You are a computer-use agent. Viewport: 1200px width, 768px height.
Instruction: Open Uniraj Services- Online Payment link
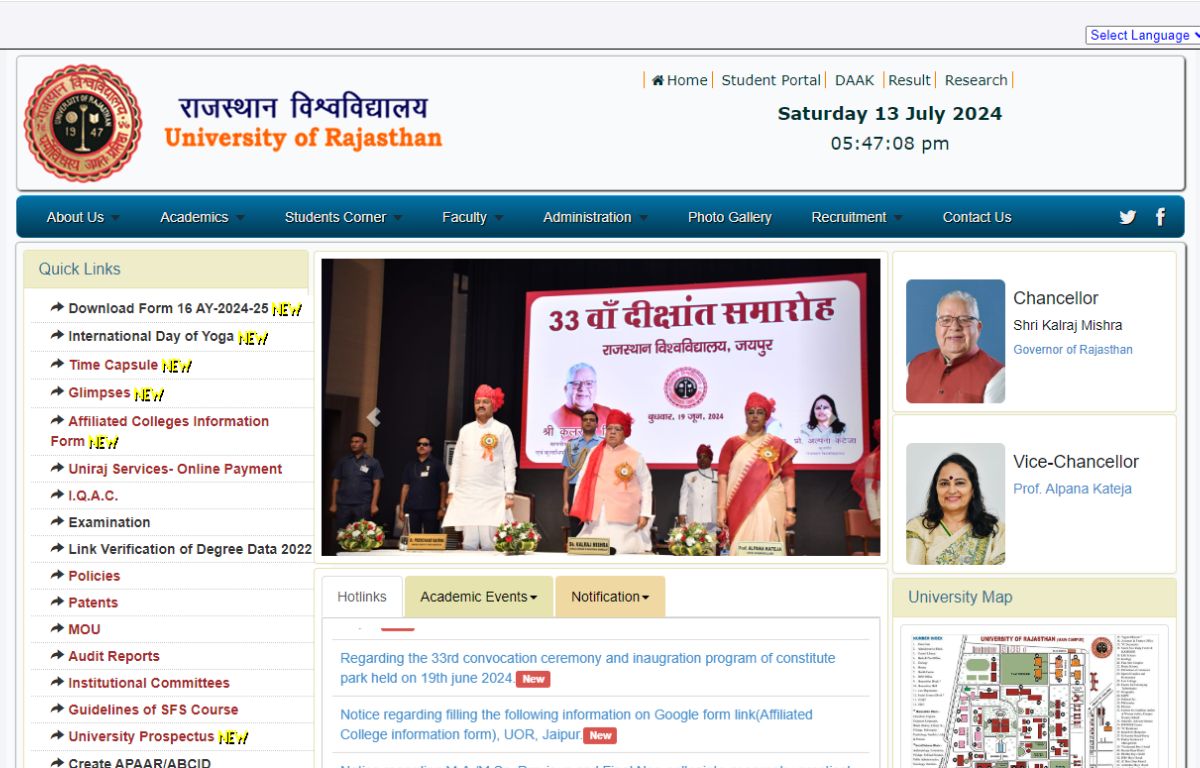pyautogui.click(x=175, y=469)
